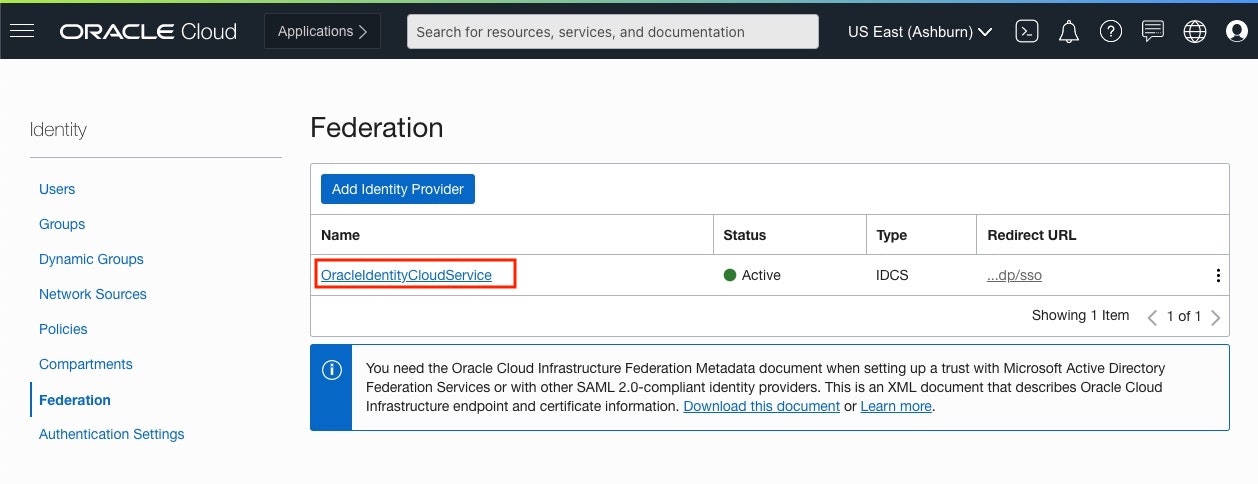Select Dynamic Groups in the sidebar

click(91, 259)
